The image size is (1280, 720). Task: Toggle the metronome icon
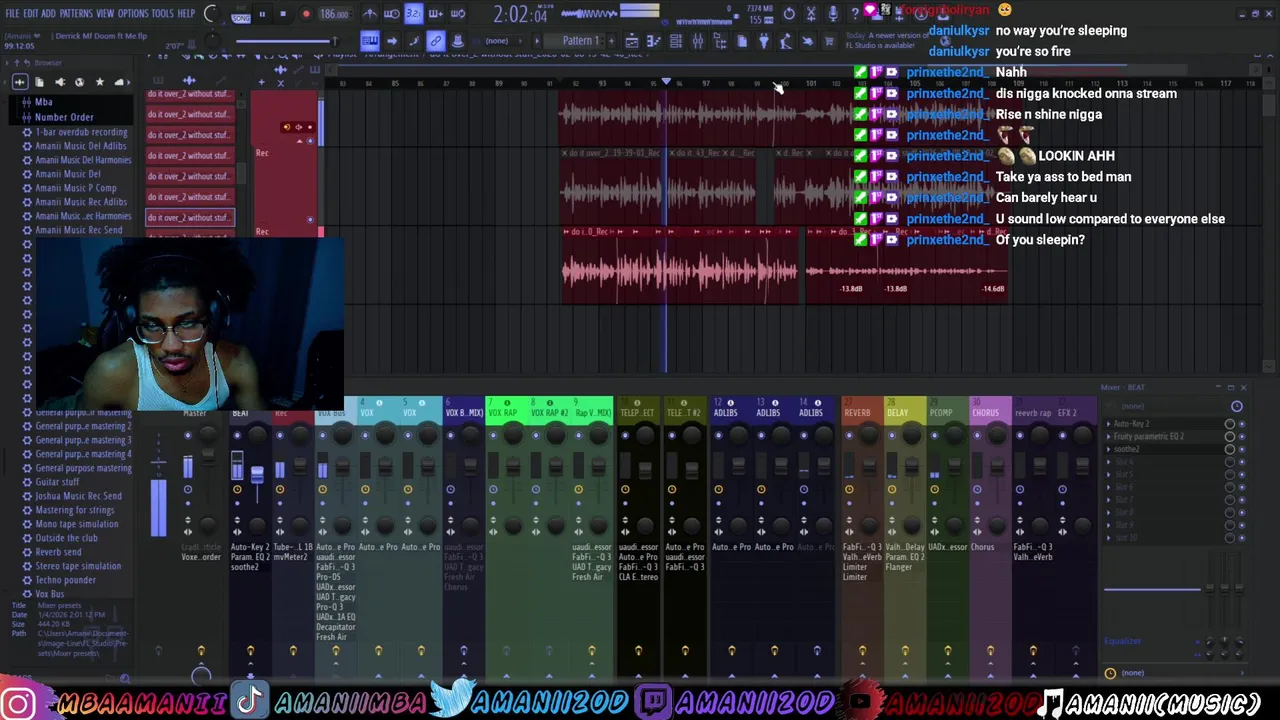click(370, 14)
